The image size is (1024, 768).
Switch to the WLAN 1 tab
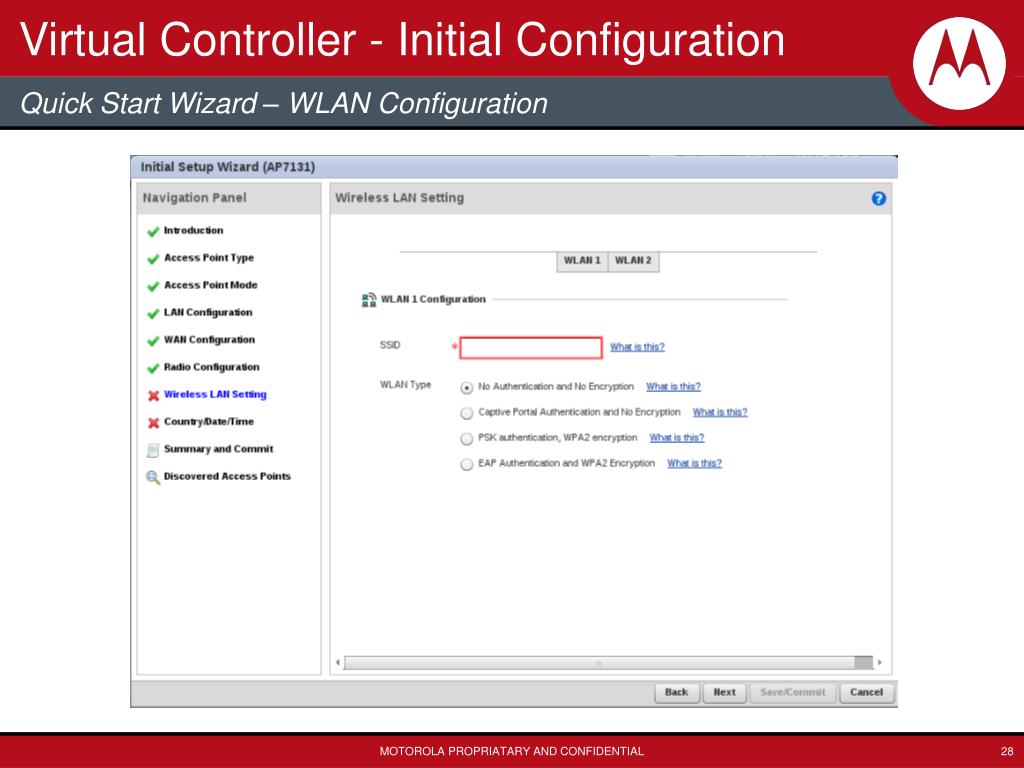click(x=582, y=261)
